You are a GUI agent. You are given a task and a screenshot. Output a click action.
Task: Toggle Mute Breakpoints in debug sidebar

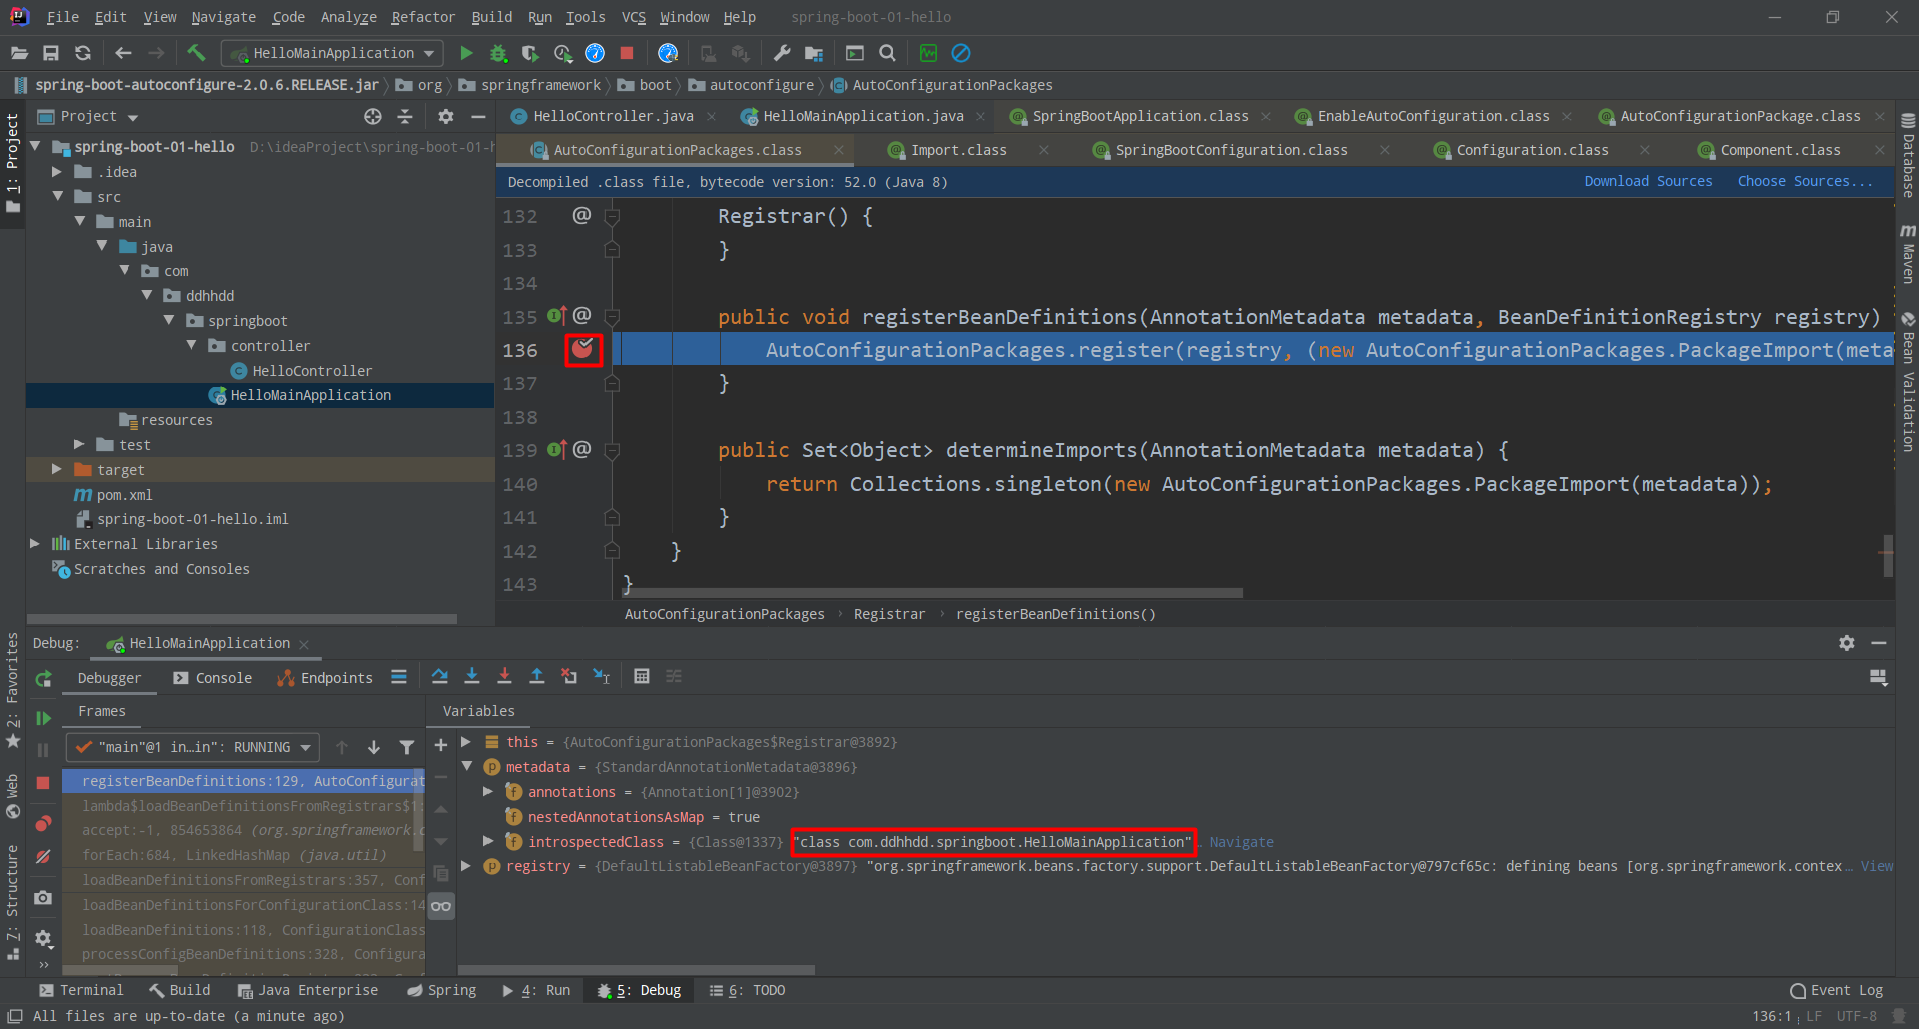click(43, 857)
